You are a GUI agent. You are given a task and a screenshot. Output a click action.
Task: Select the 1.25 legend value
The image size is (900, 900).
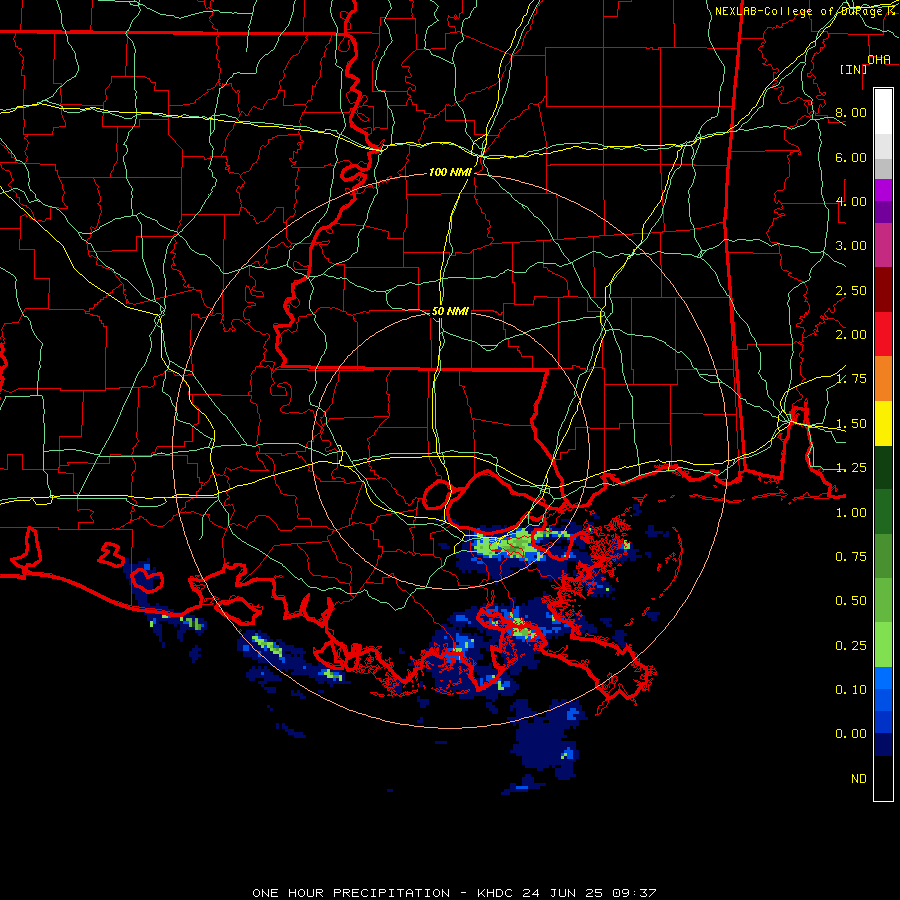point(851,468)
